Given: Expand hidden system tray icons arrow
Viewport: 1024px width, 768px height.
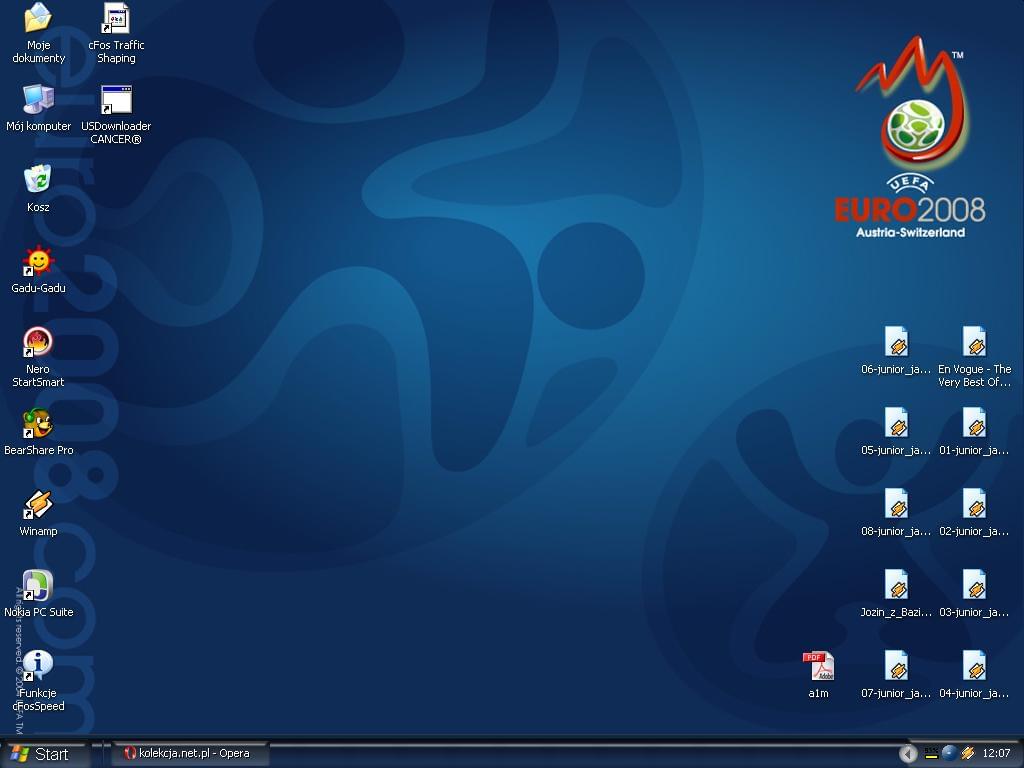Looking at the screenshot, I should pyautogui.click(x=908, y=754).
